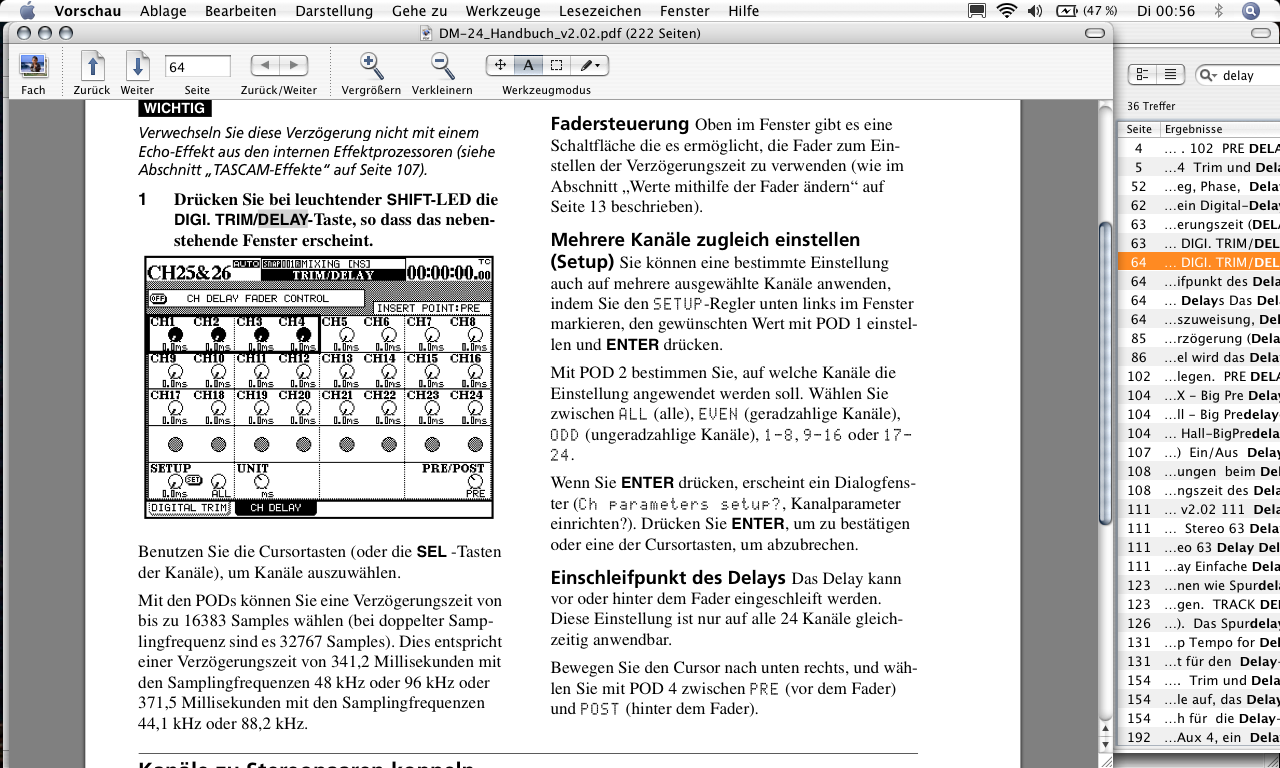Open the Lesezeichen menu
This screenshot has width=1280, height=768.
click(x=601, y=11)
